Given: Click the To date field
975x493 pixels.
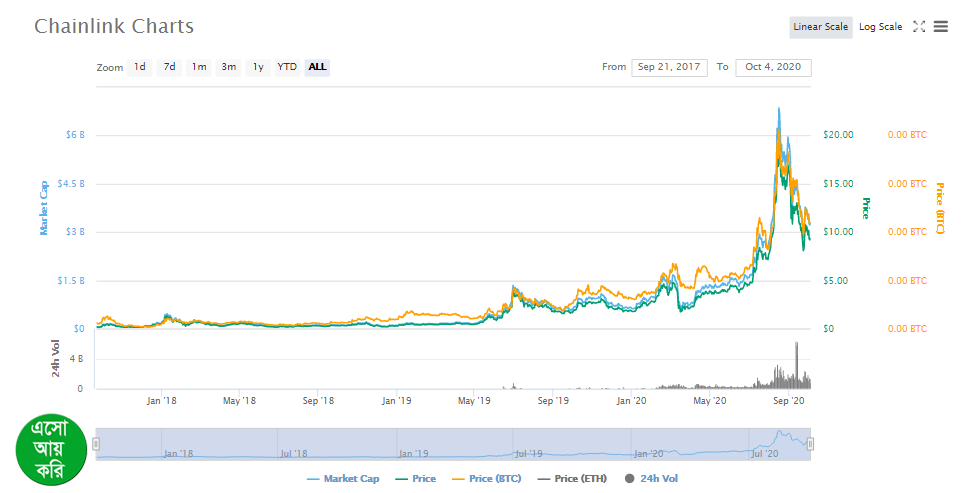Looking at the screenshot, I should coord(773,67).
